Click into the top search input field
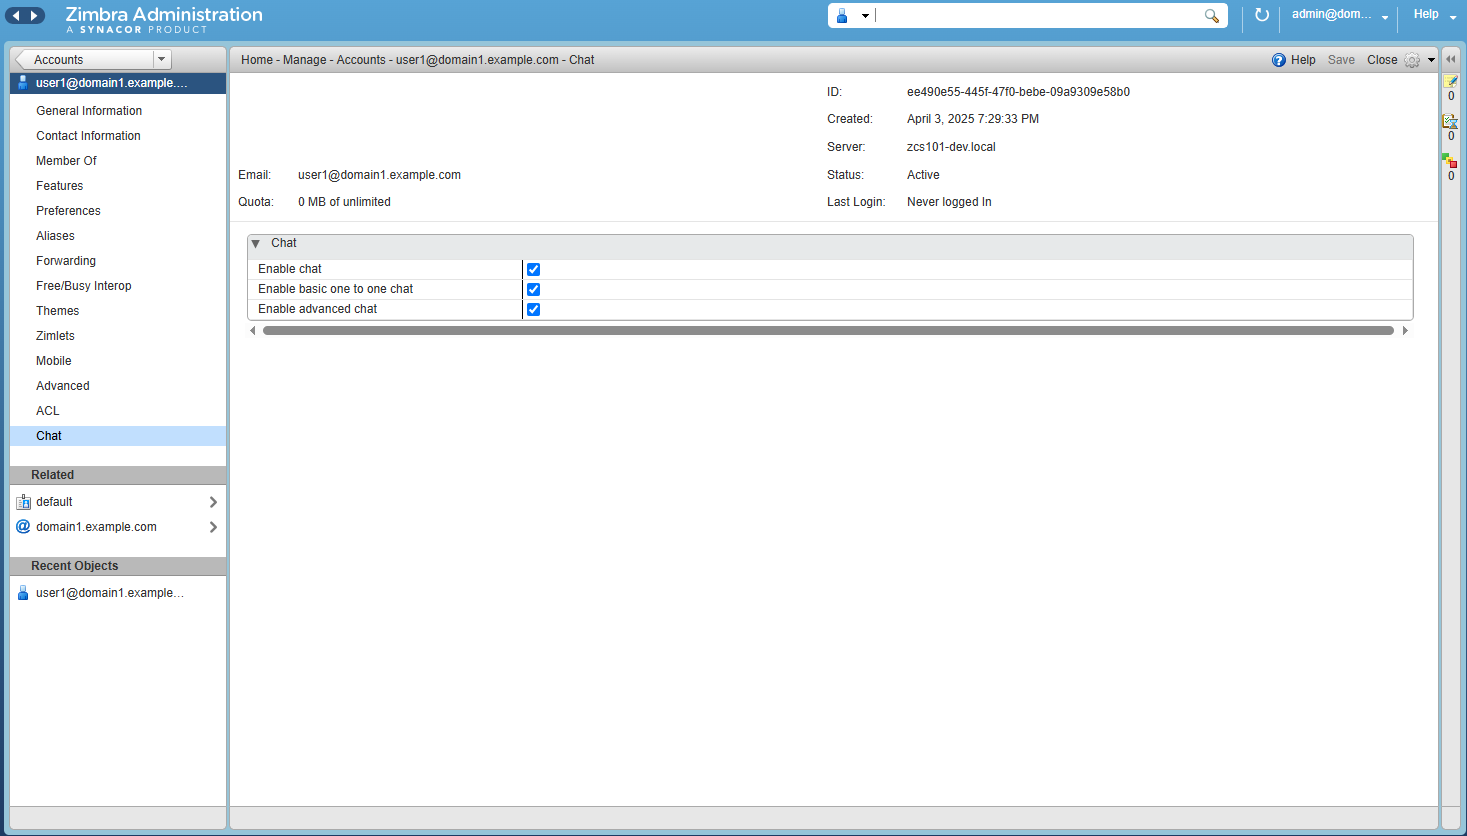 pos(1038,16)
